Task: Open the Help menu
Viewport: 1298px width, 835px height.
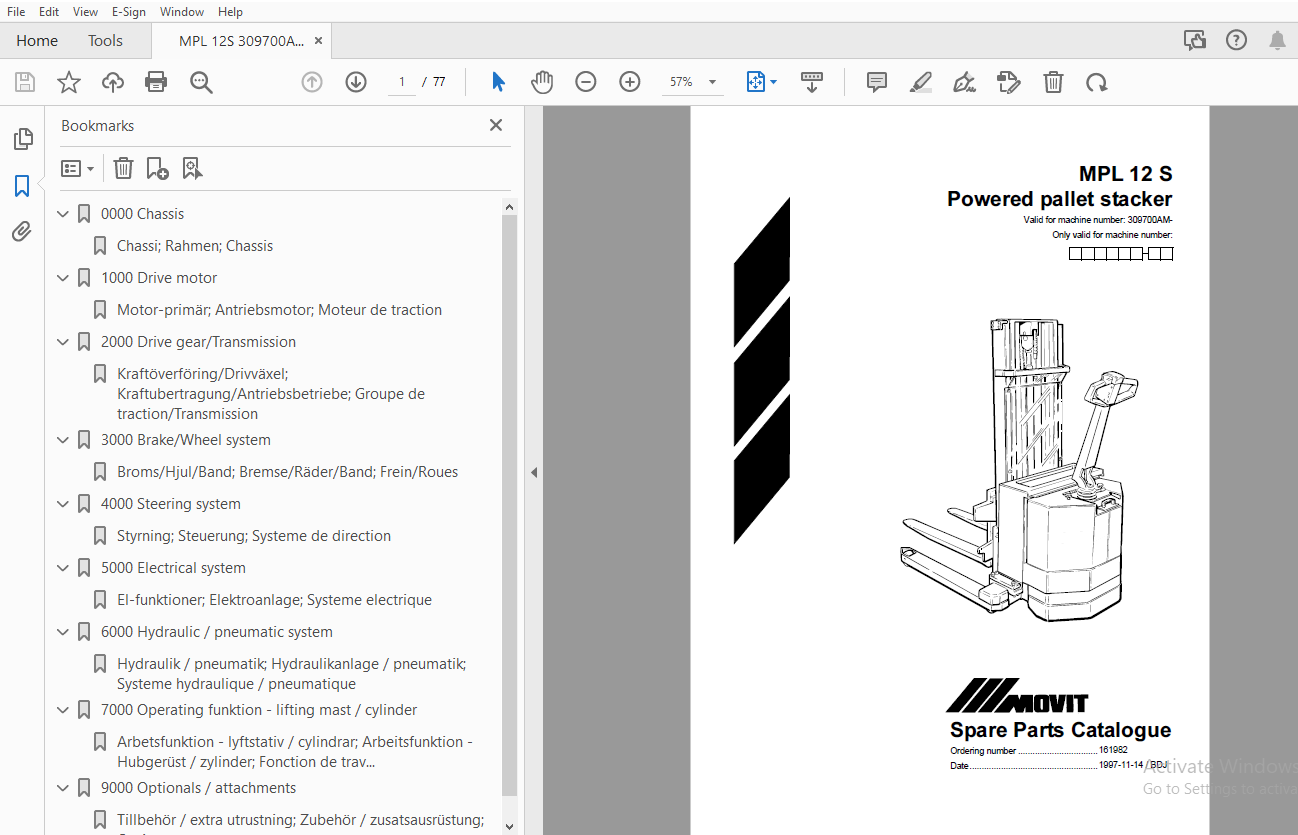Action: [230, 12]
